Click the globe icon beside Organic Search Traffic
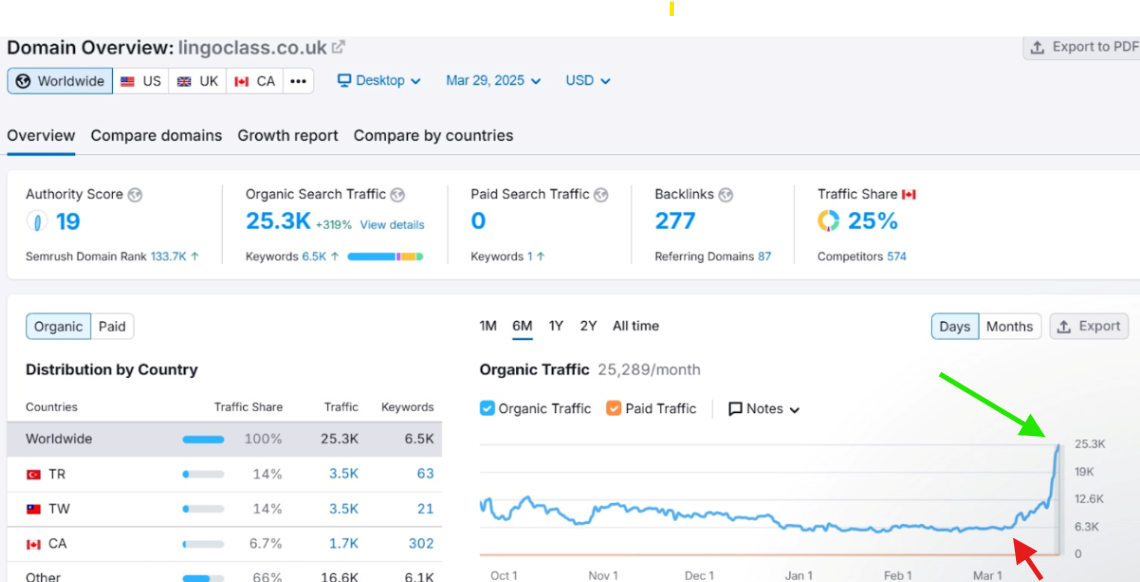 click(x=398, y=195)
